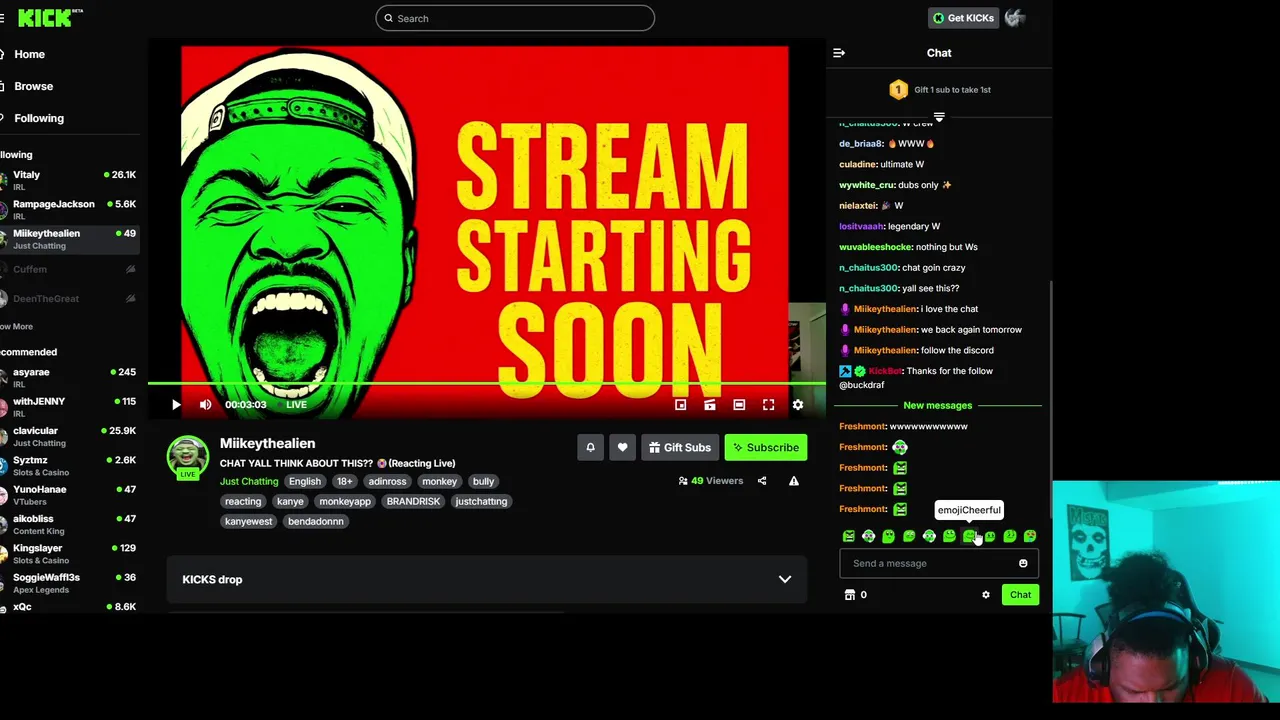Click the bendadonnn tag
Screen dimensions: 1280x720
[316, 521]
